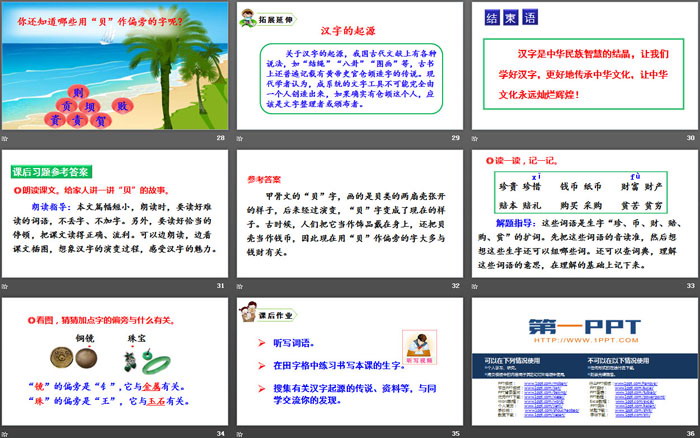The height and width of the screenshot is (438, 700).
Task: Click the green jade bracelet image on slide 34
Action: coord(156,364)
